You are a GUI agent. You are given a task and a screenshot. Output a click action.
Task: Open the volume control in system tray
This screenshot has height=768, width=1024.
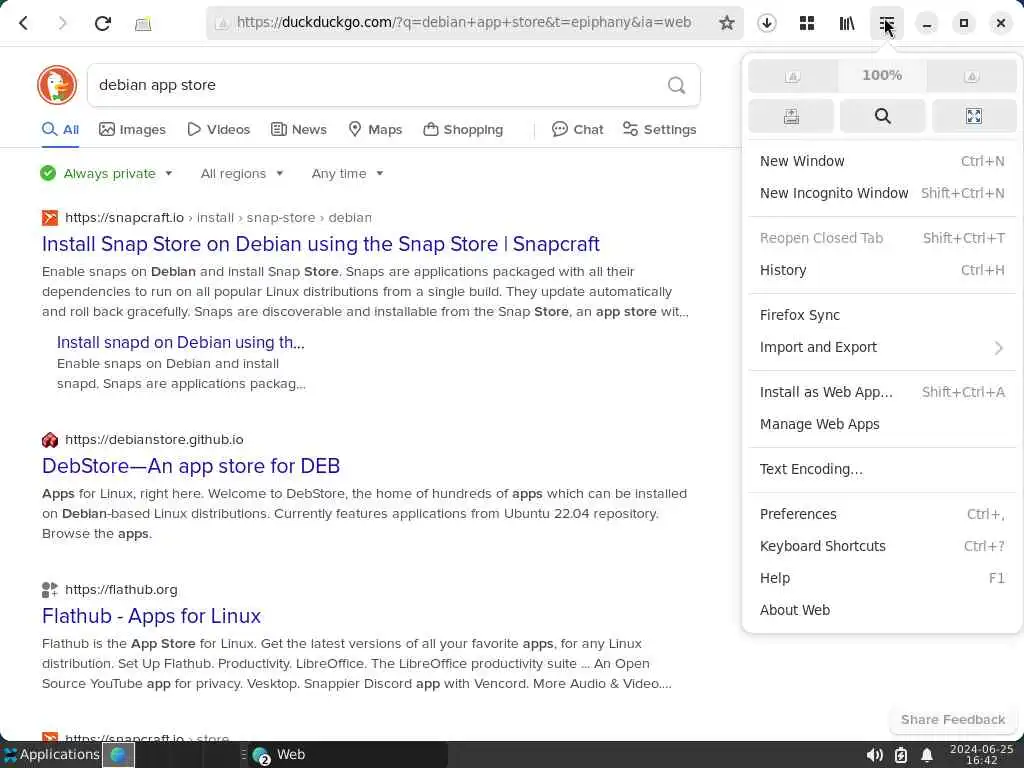[874, 756]
